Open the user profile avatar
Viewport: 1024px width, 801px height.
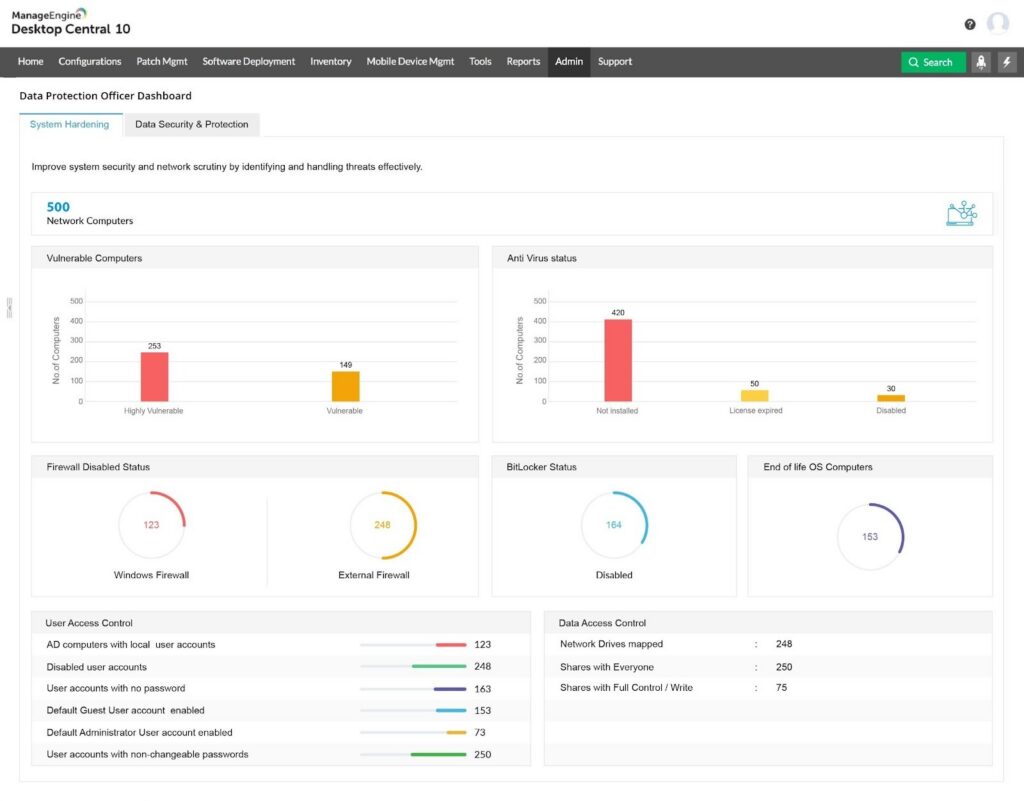998,24
